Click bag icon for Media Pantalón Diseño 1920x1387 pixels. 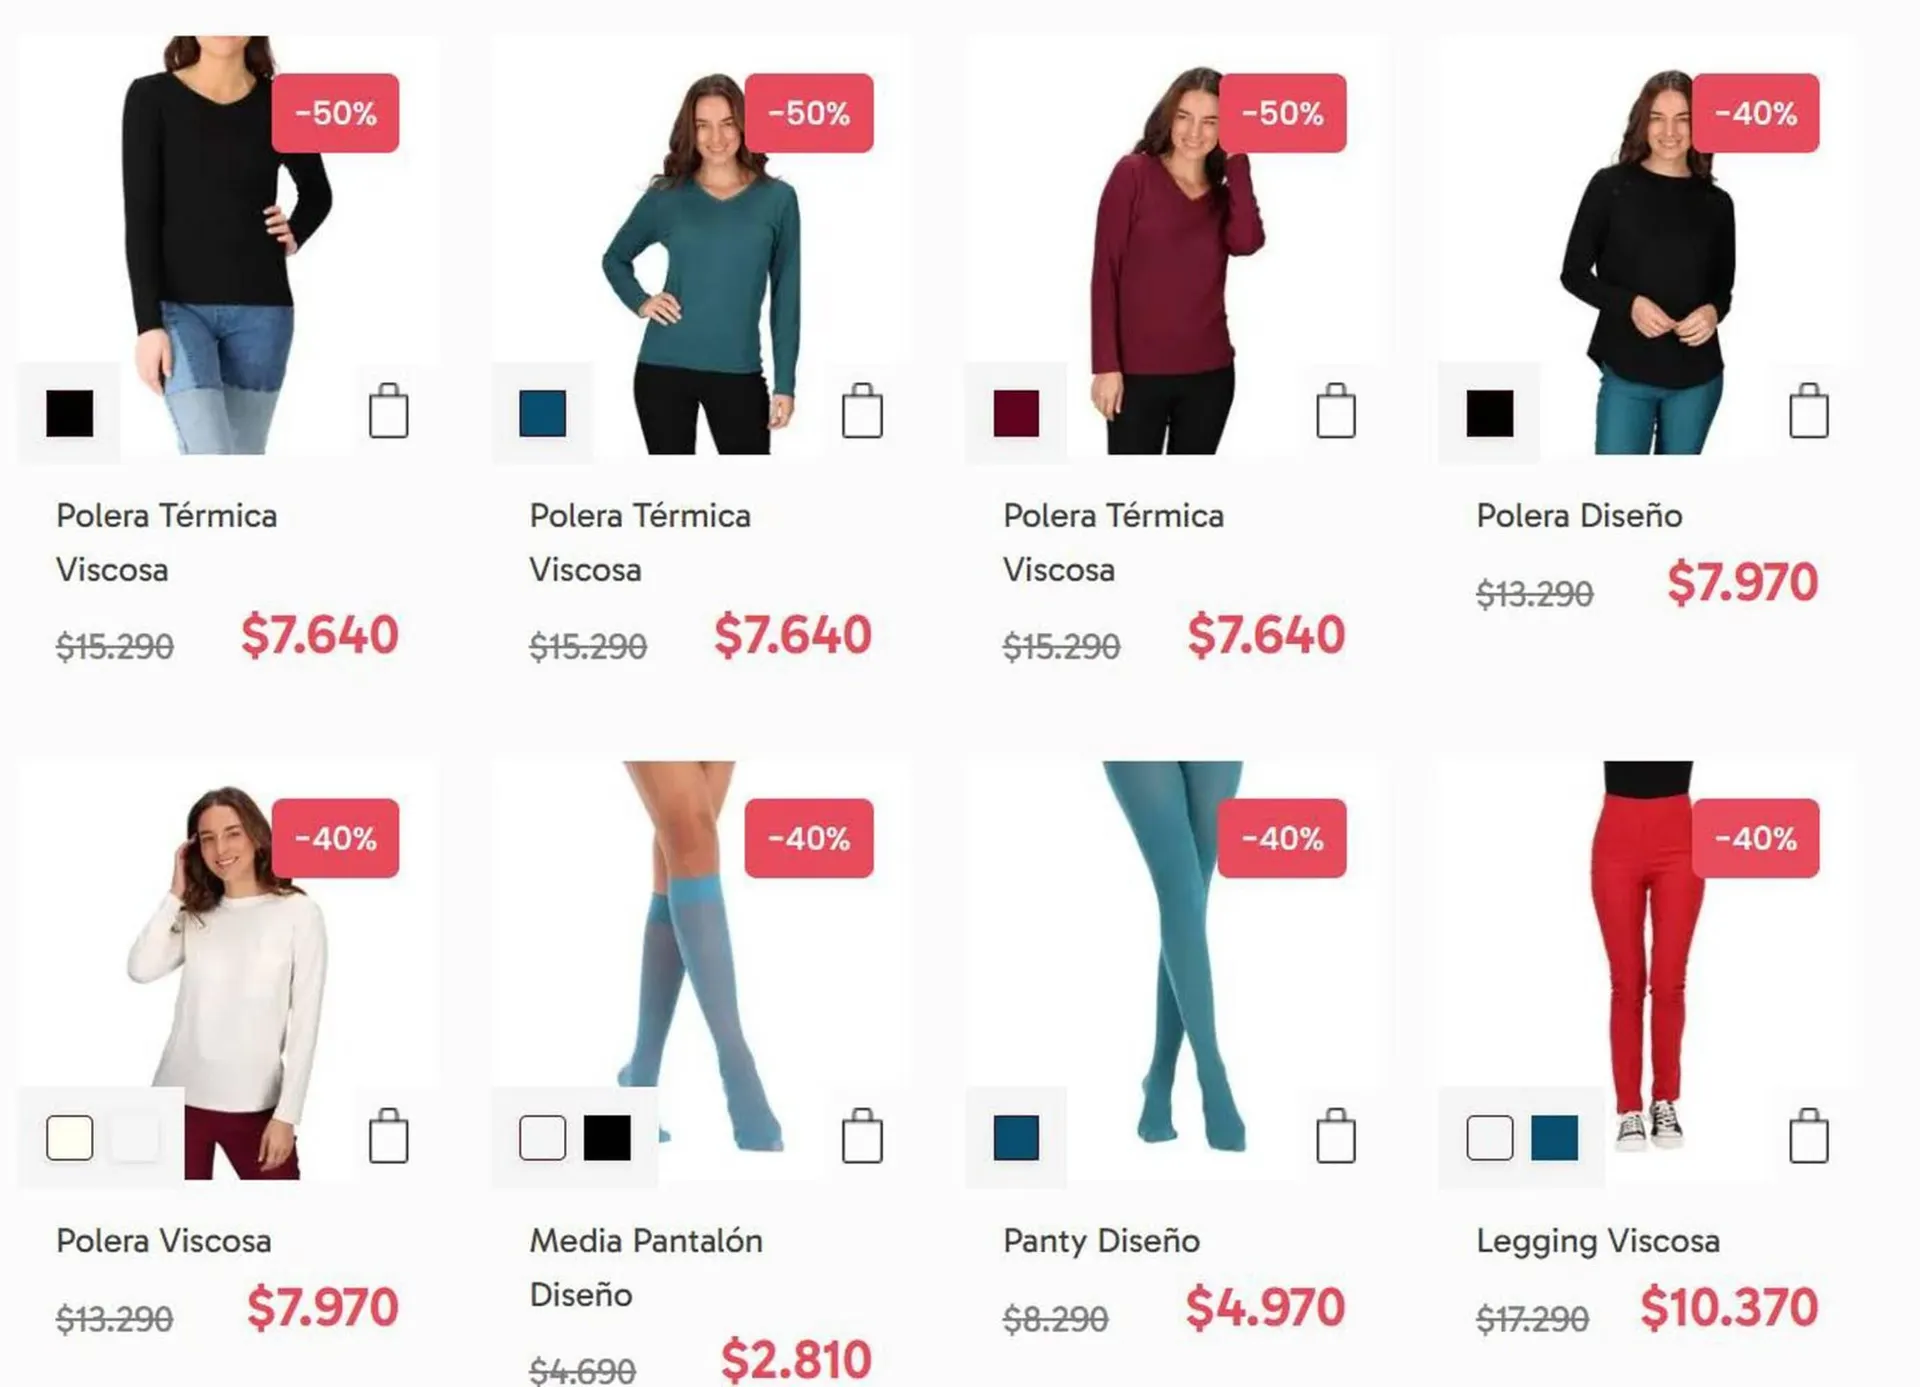(862, 1136)
